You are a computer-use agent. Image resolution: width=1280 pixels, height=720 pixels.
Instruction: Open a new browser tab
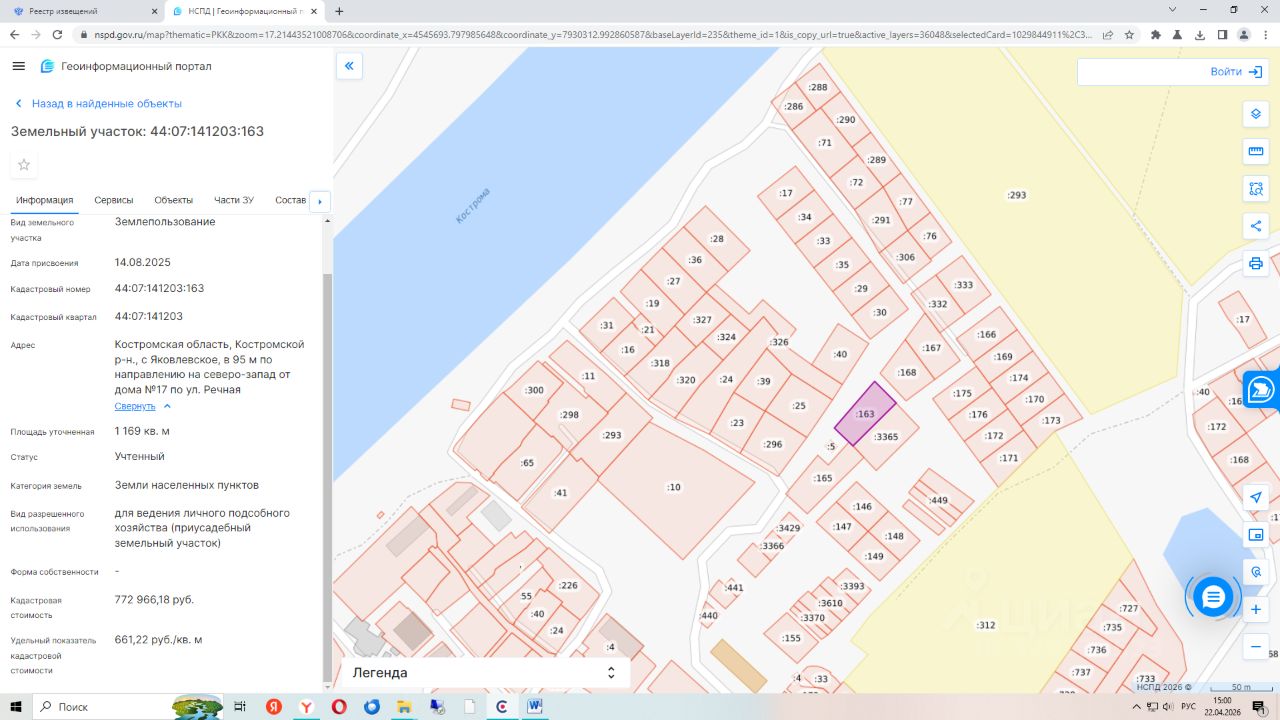(x=339, y=11)
